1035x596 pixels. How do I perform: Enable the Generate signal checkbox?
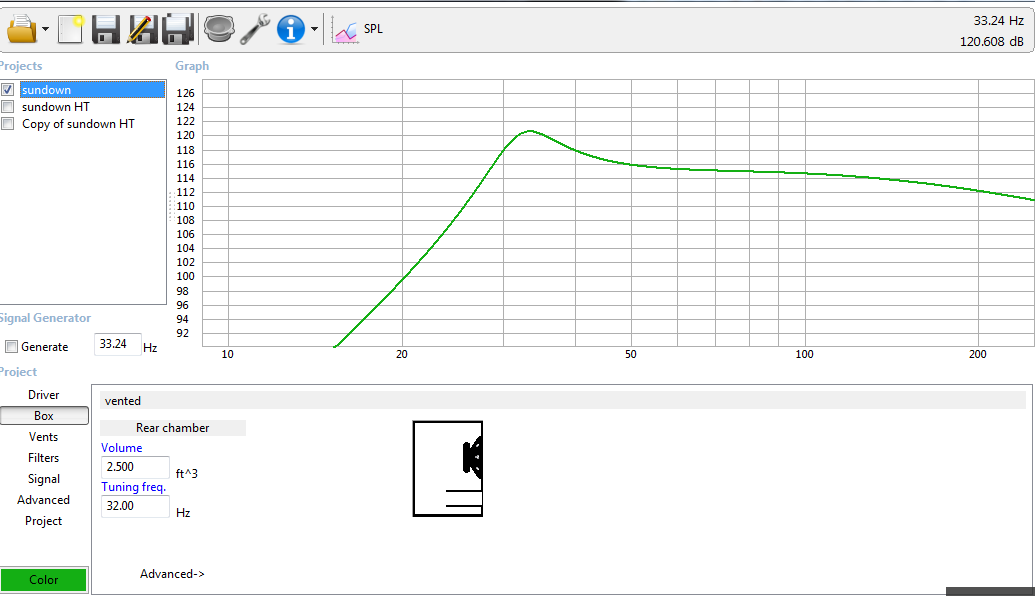tap(11, 347)
